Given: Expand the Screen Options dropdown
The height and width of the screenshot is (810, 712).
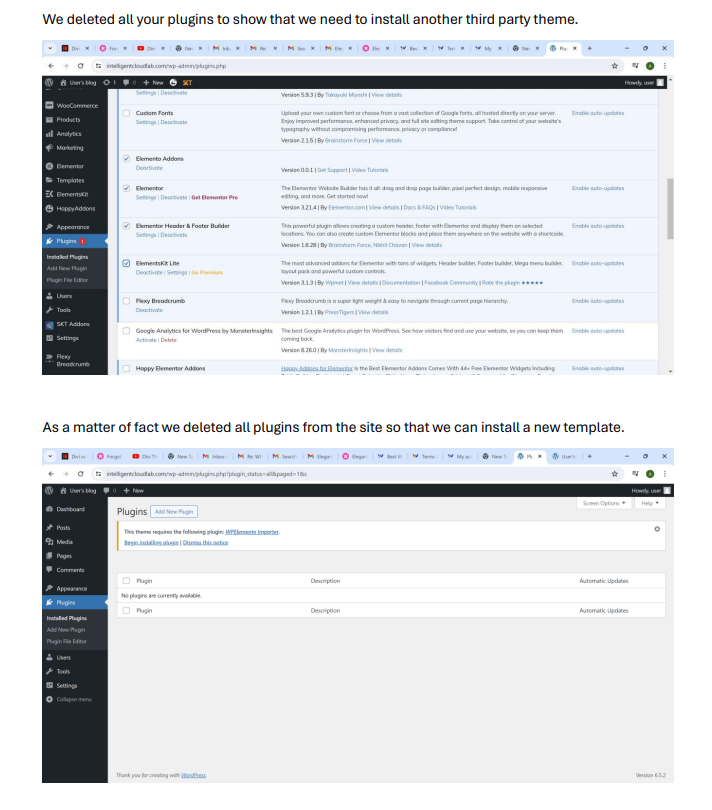Looking at the screenshot, I should (x=603, y=503).
